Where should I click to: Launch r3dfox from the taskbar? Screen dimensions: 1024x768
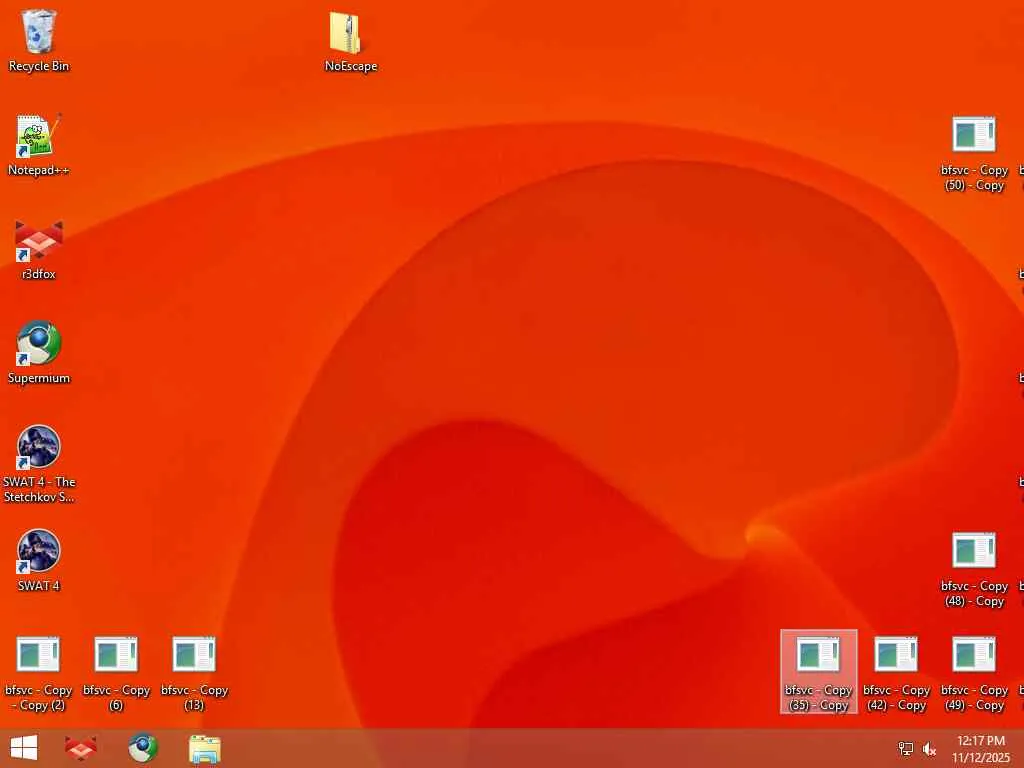coord(81,748)
